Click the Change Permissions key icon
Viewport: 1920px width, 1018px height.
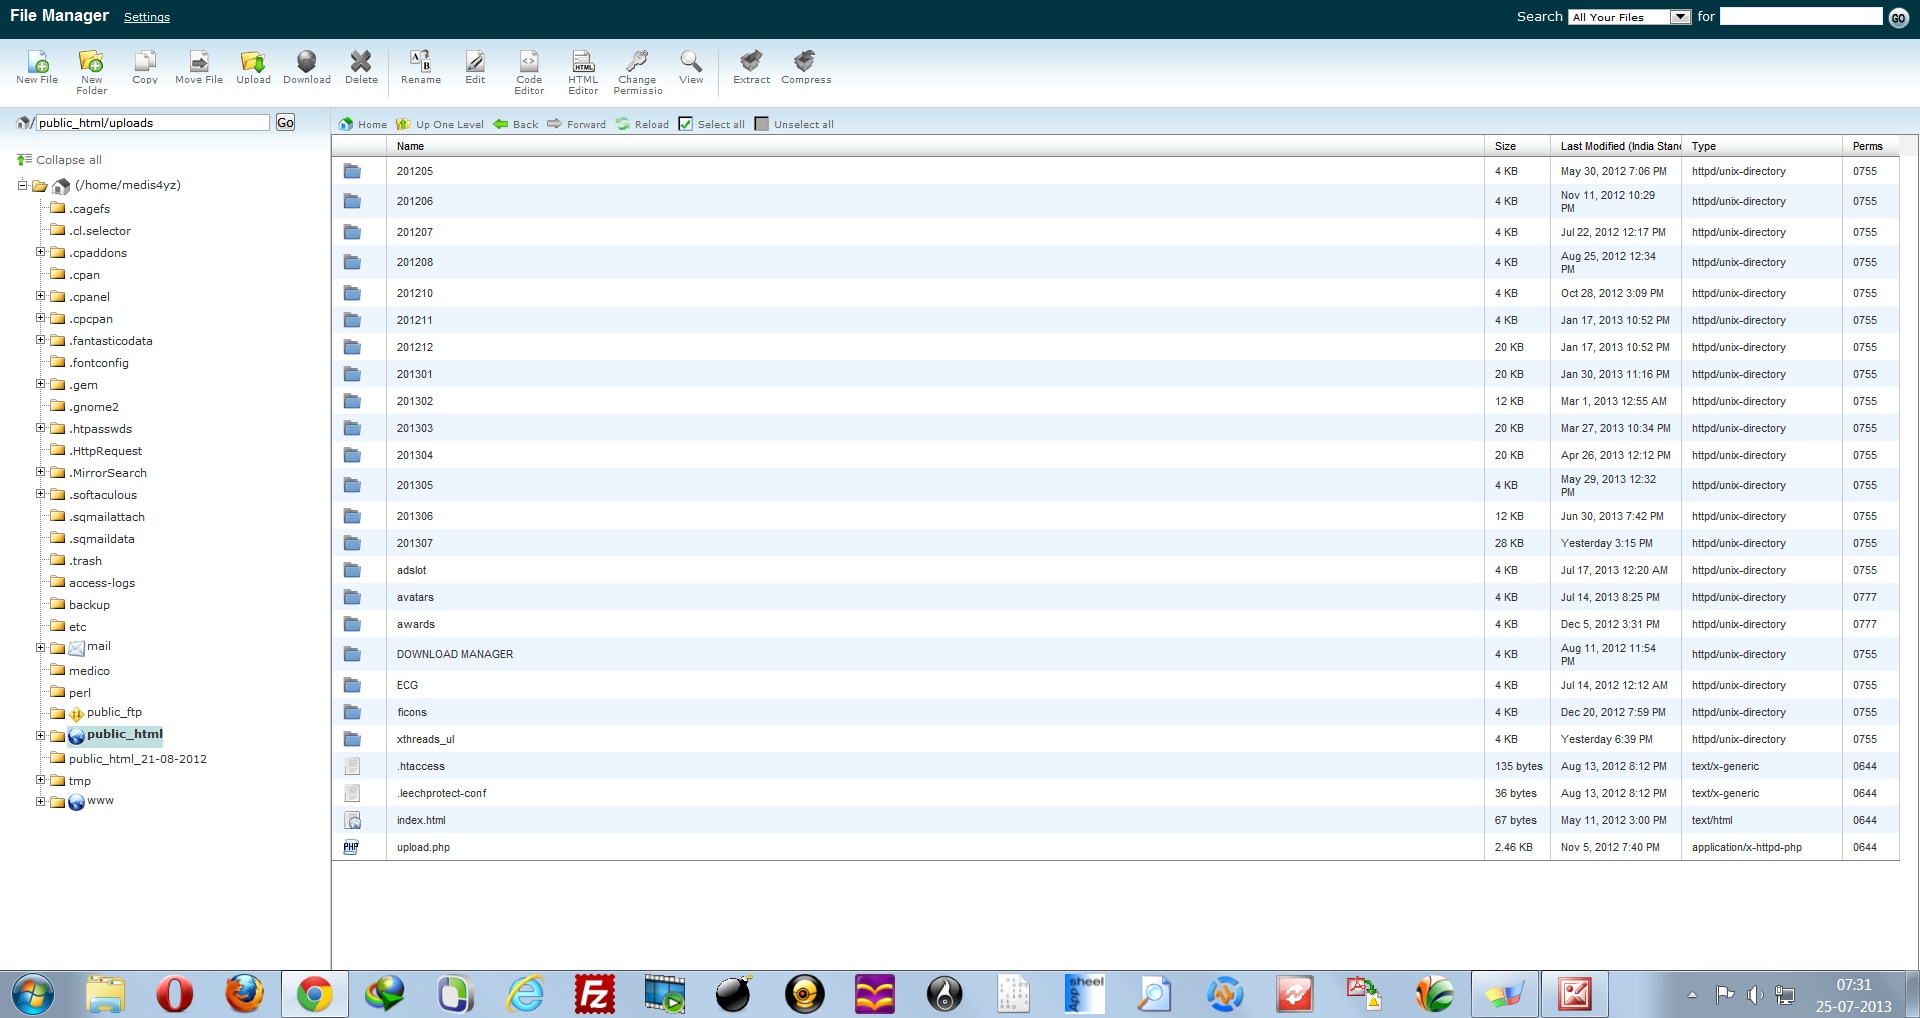(637, 63)
